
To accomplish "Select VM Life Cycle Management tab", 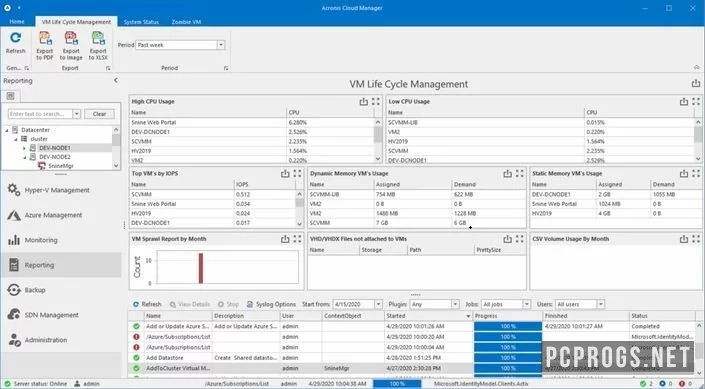I will [x=76, y=22].
